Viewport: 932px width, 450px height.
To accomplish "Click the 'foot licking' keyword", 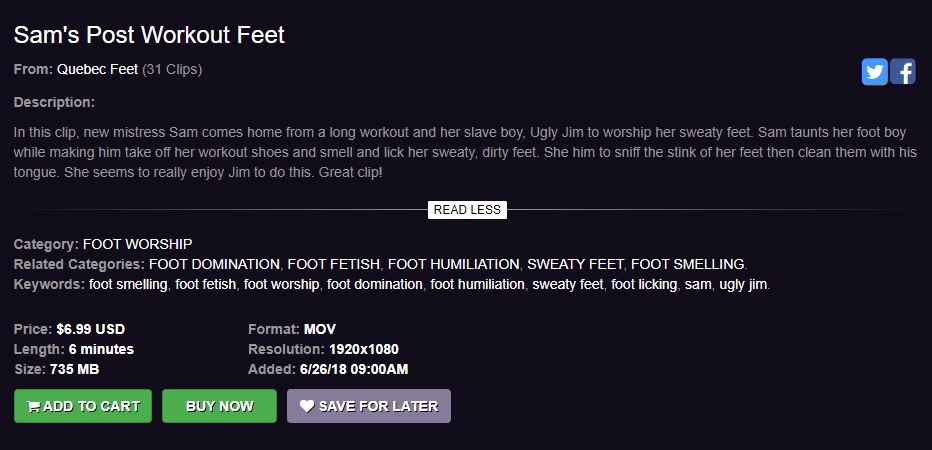I will [644, 285].
